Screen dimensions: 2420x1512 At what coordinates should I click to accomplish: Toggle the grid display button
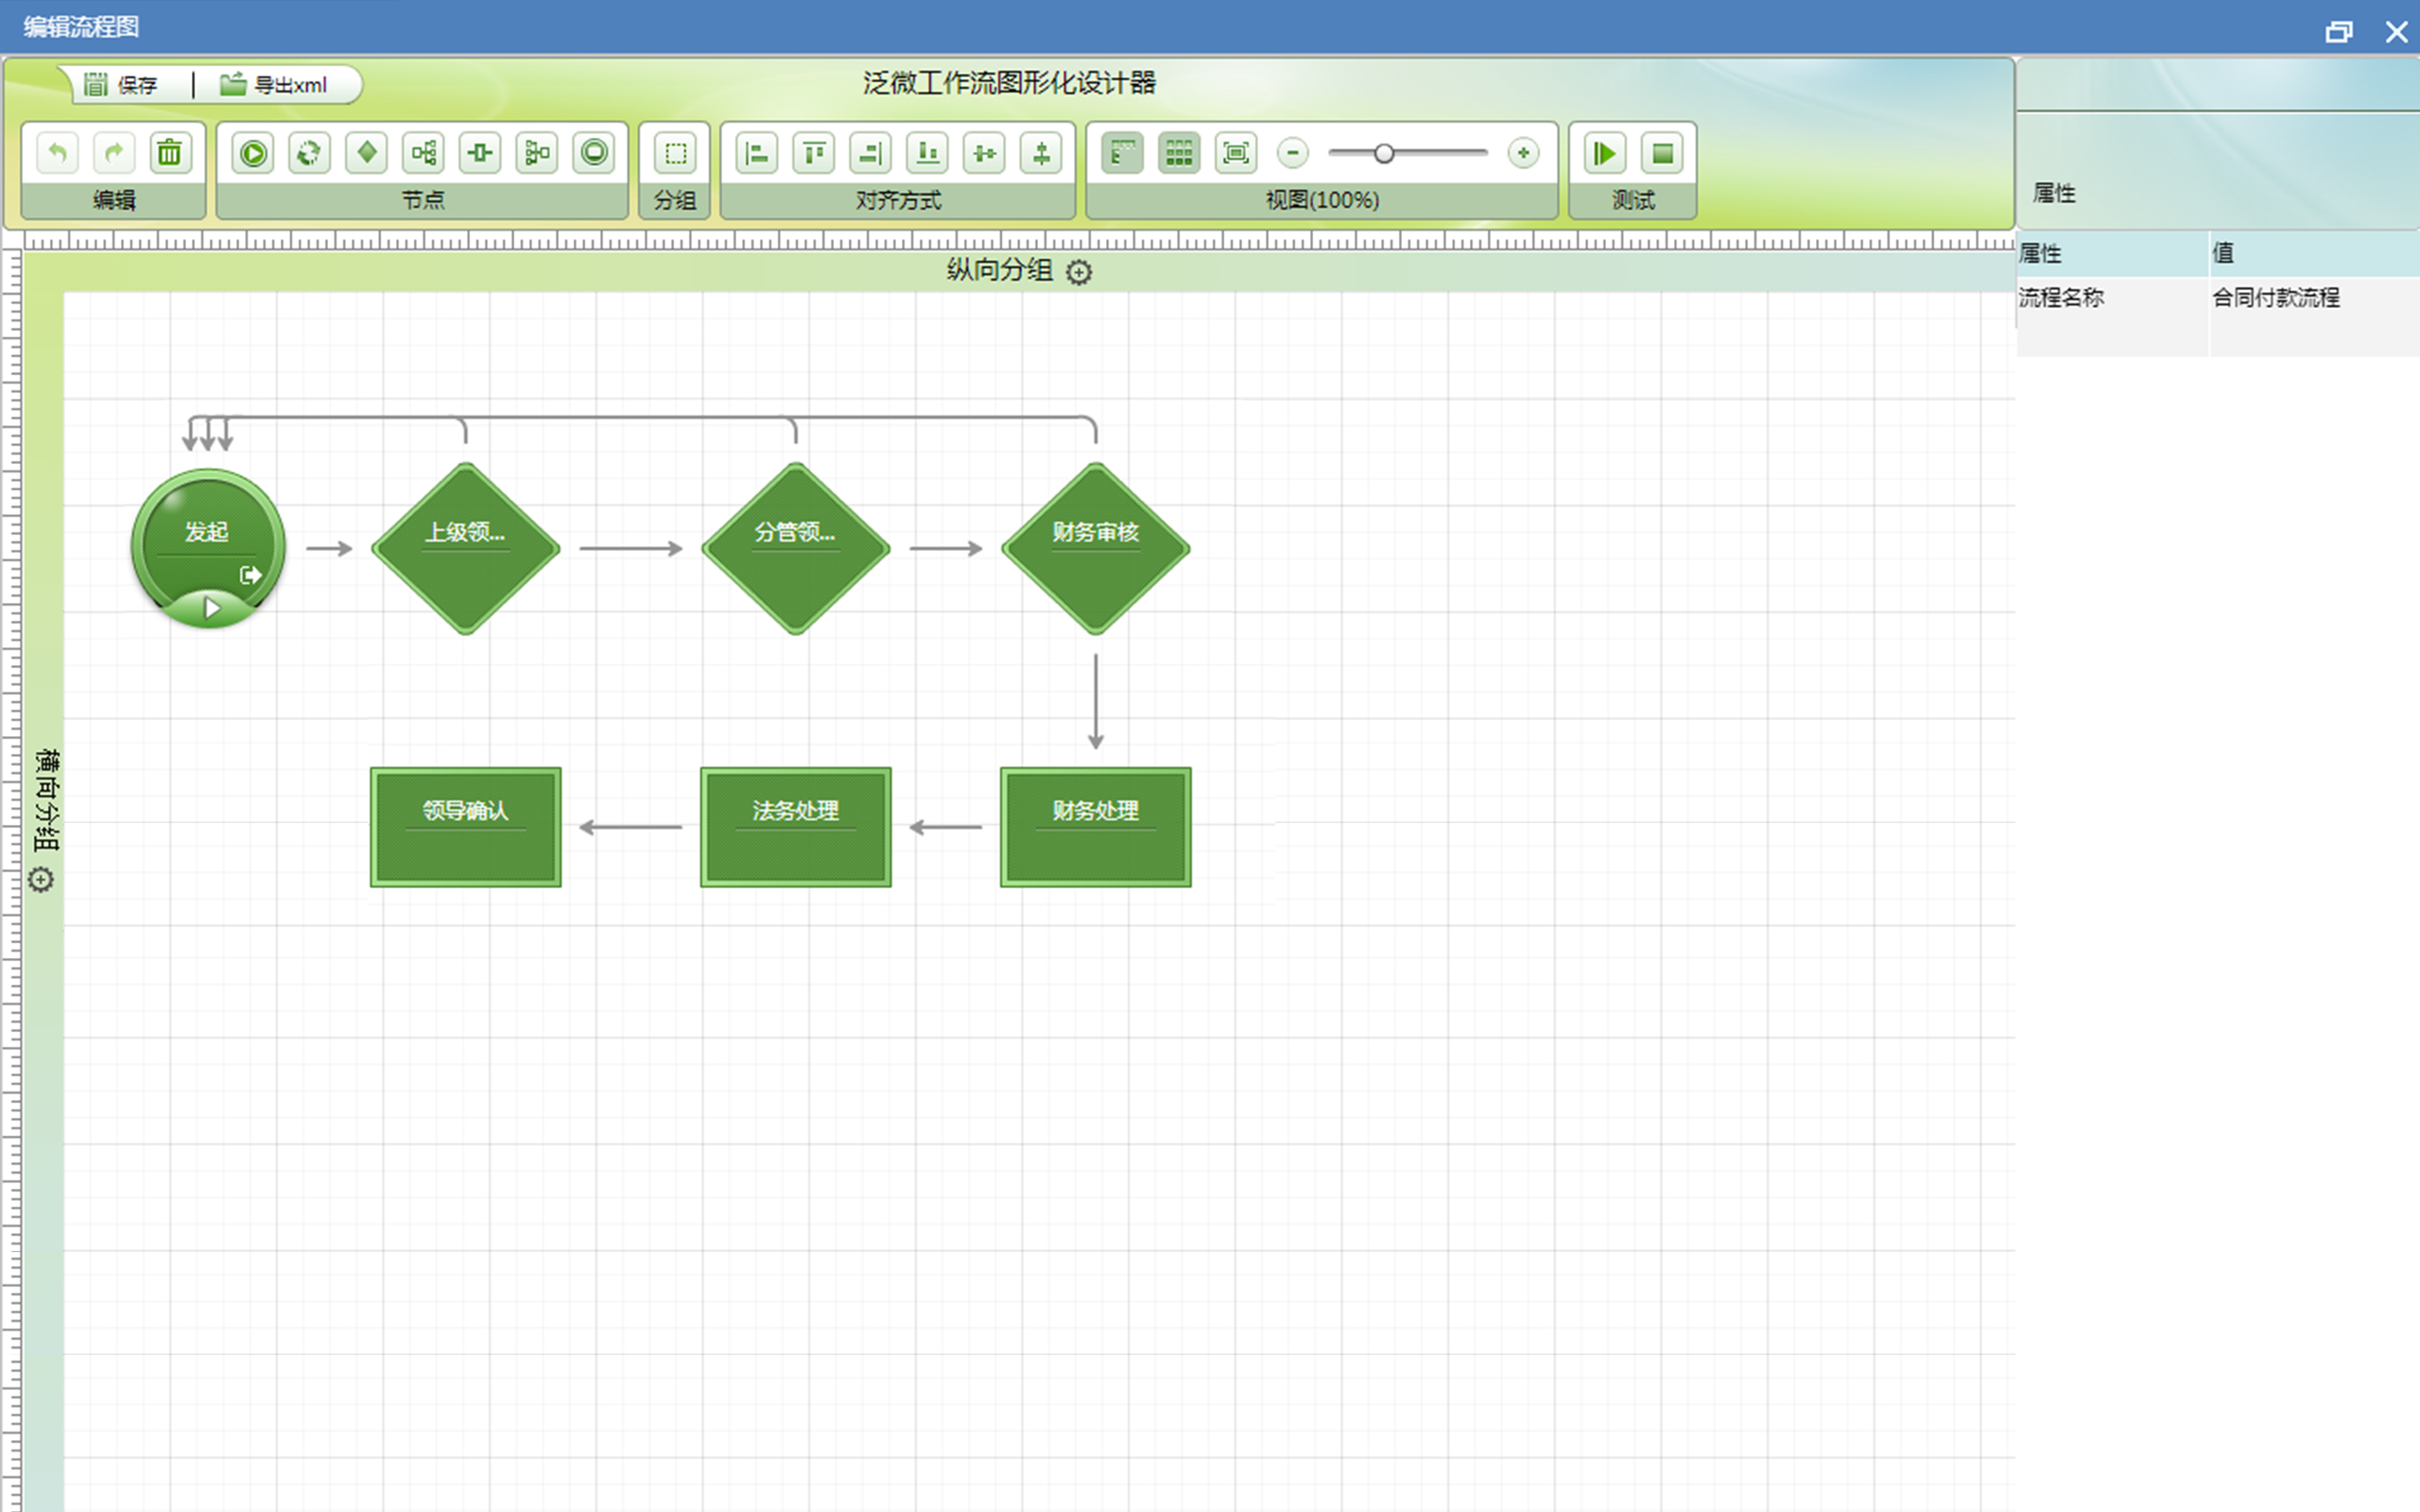(x=1179, y=153)
